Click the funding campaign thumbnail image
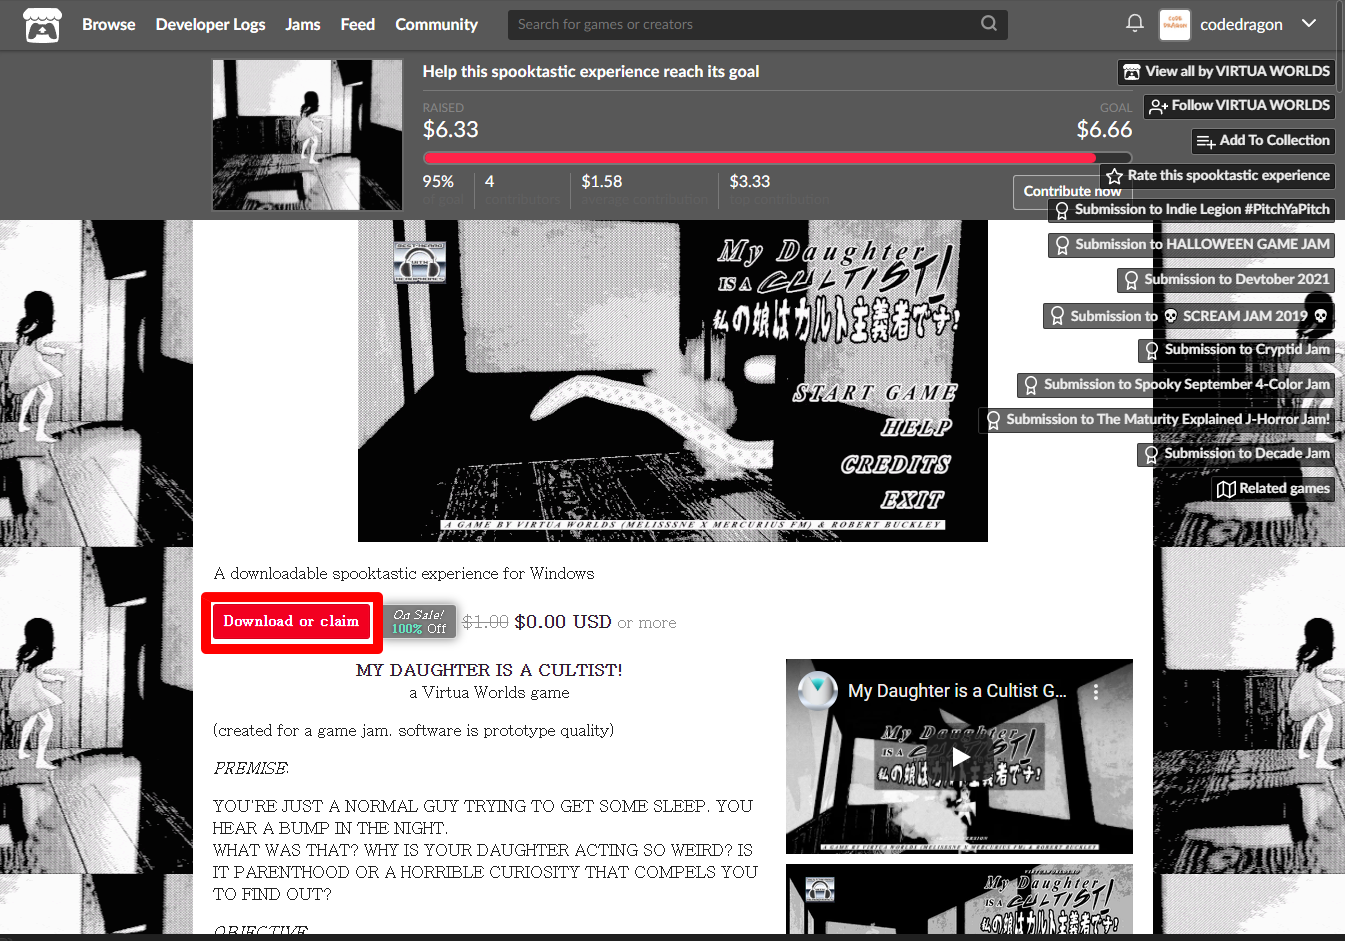 pos(307,135)
